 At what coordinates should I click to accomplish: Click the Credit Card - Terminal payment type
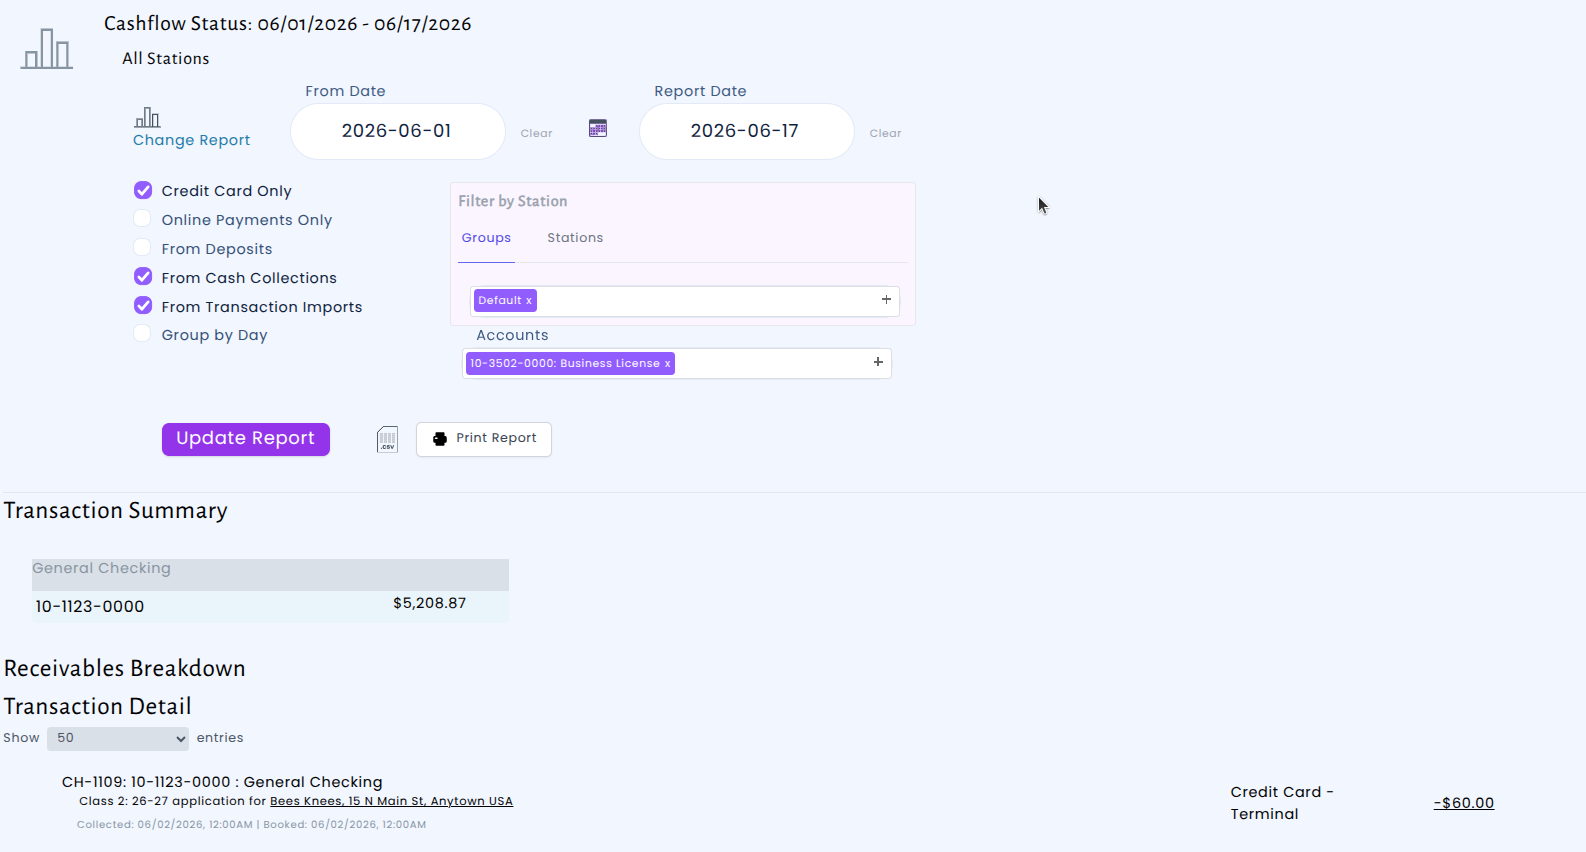1282,803
